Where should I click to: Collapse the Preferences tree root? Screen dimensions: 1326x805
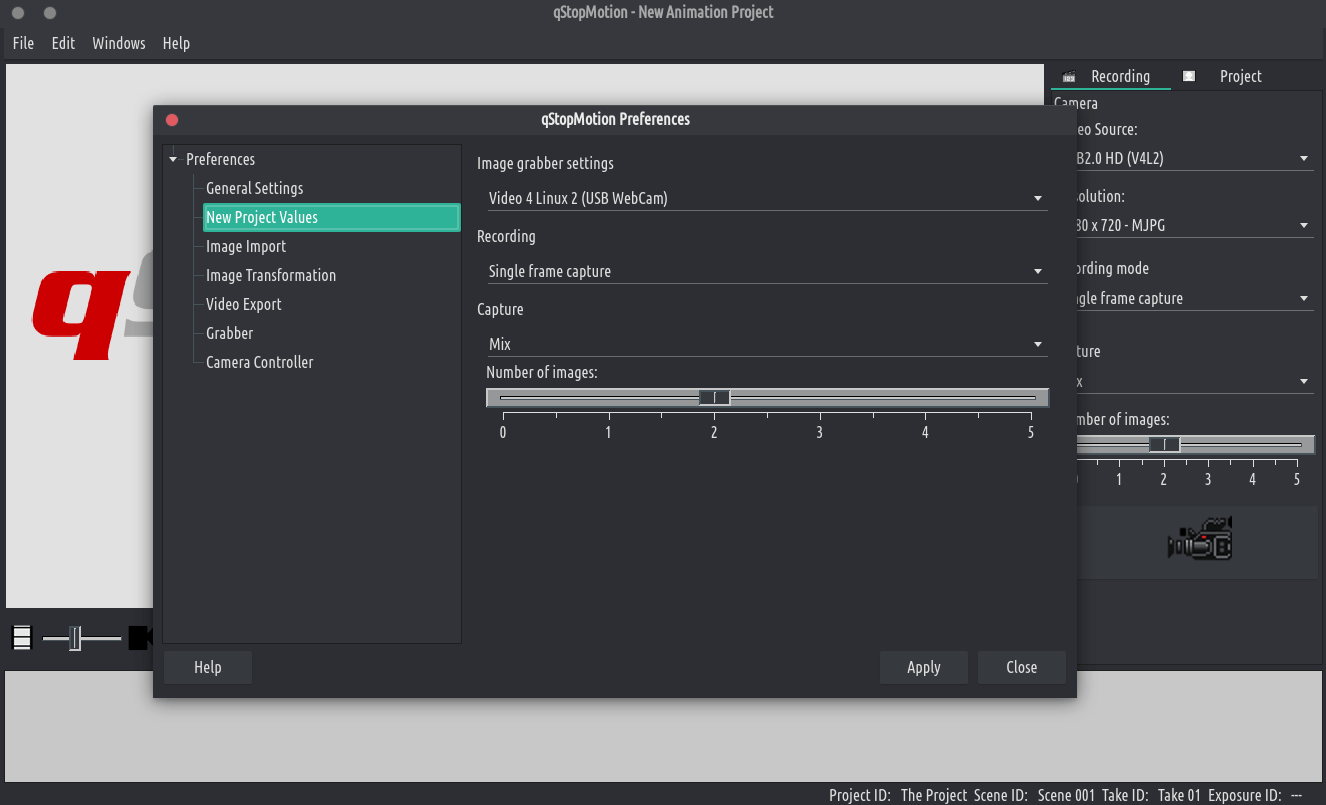tap(173, 160)
